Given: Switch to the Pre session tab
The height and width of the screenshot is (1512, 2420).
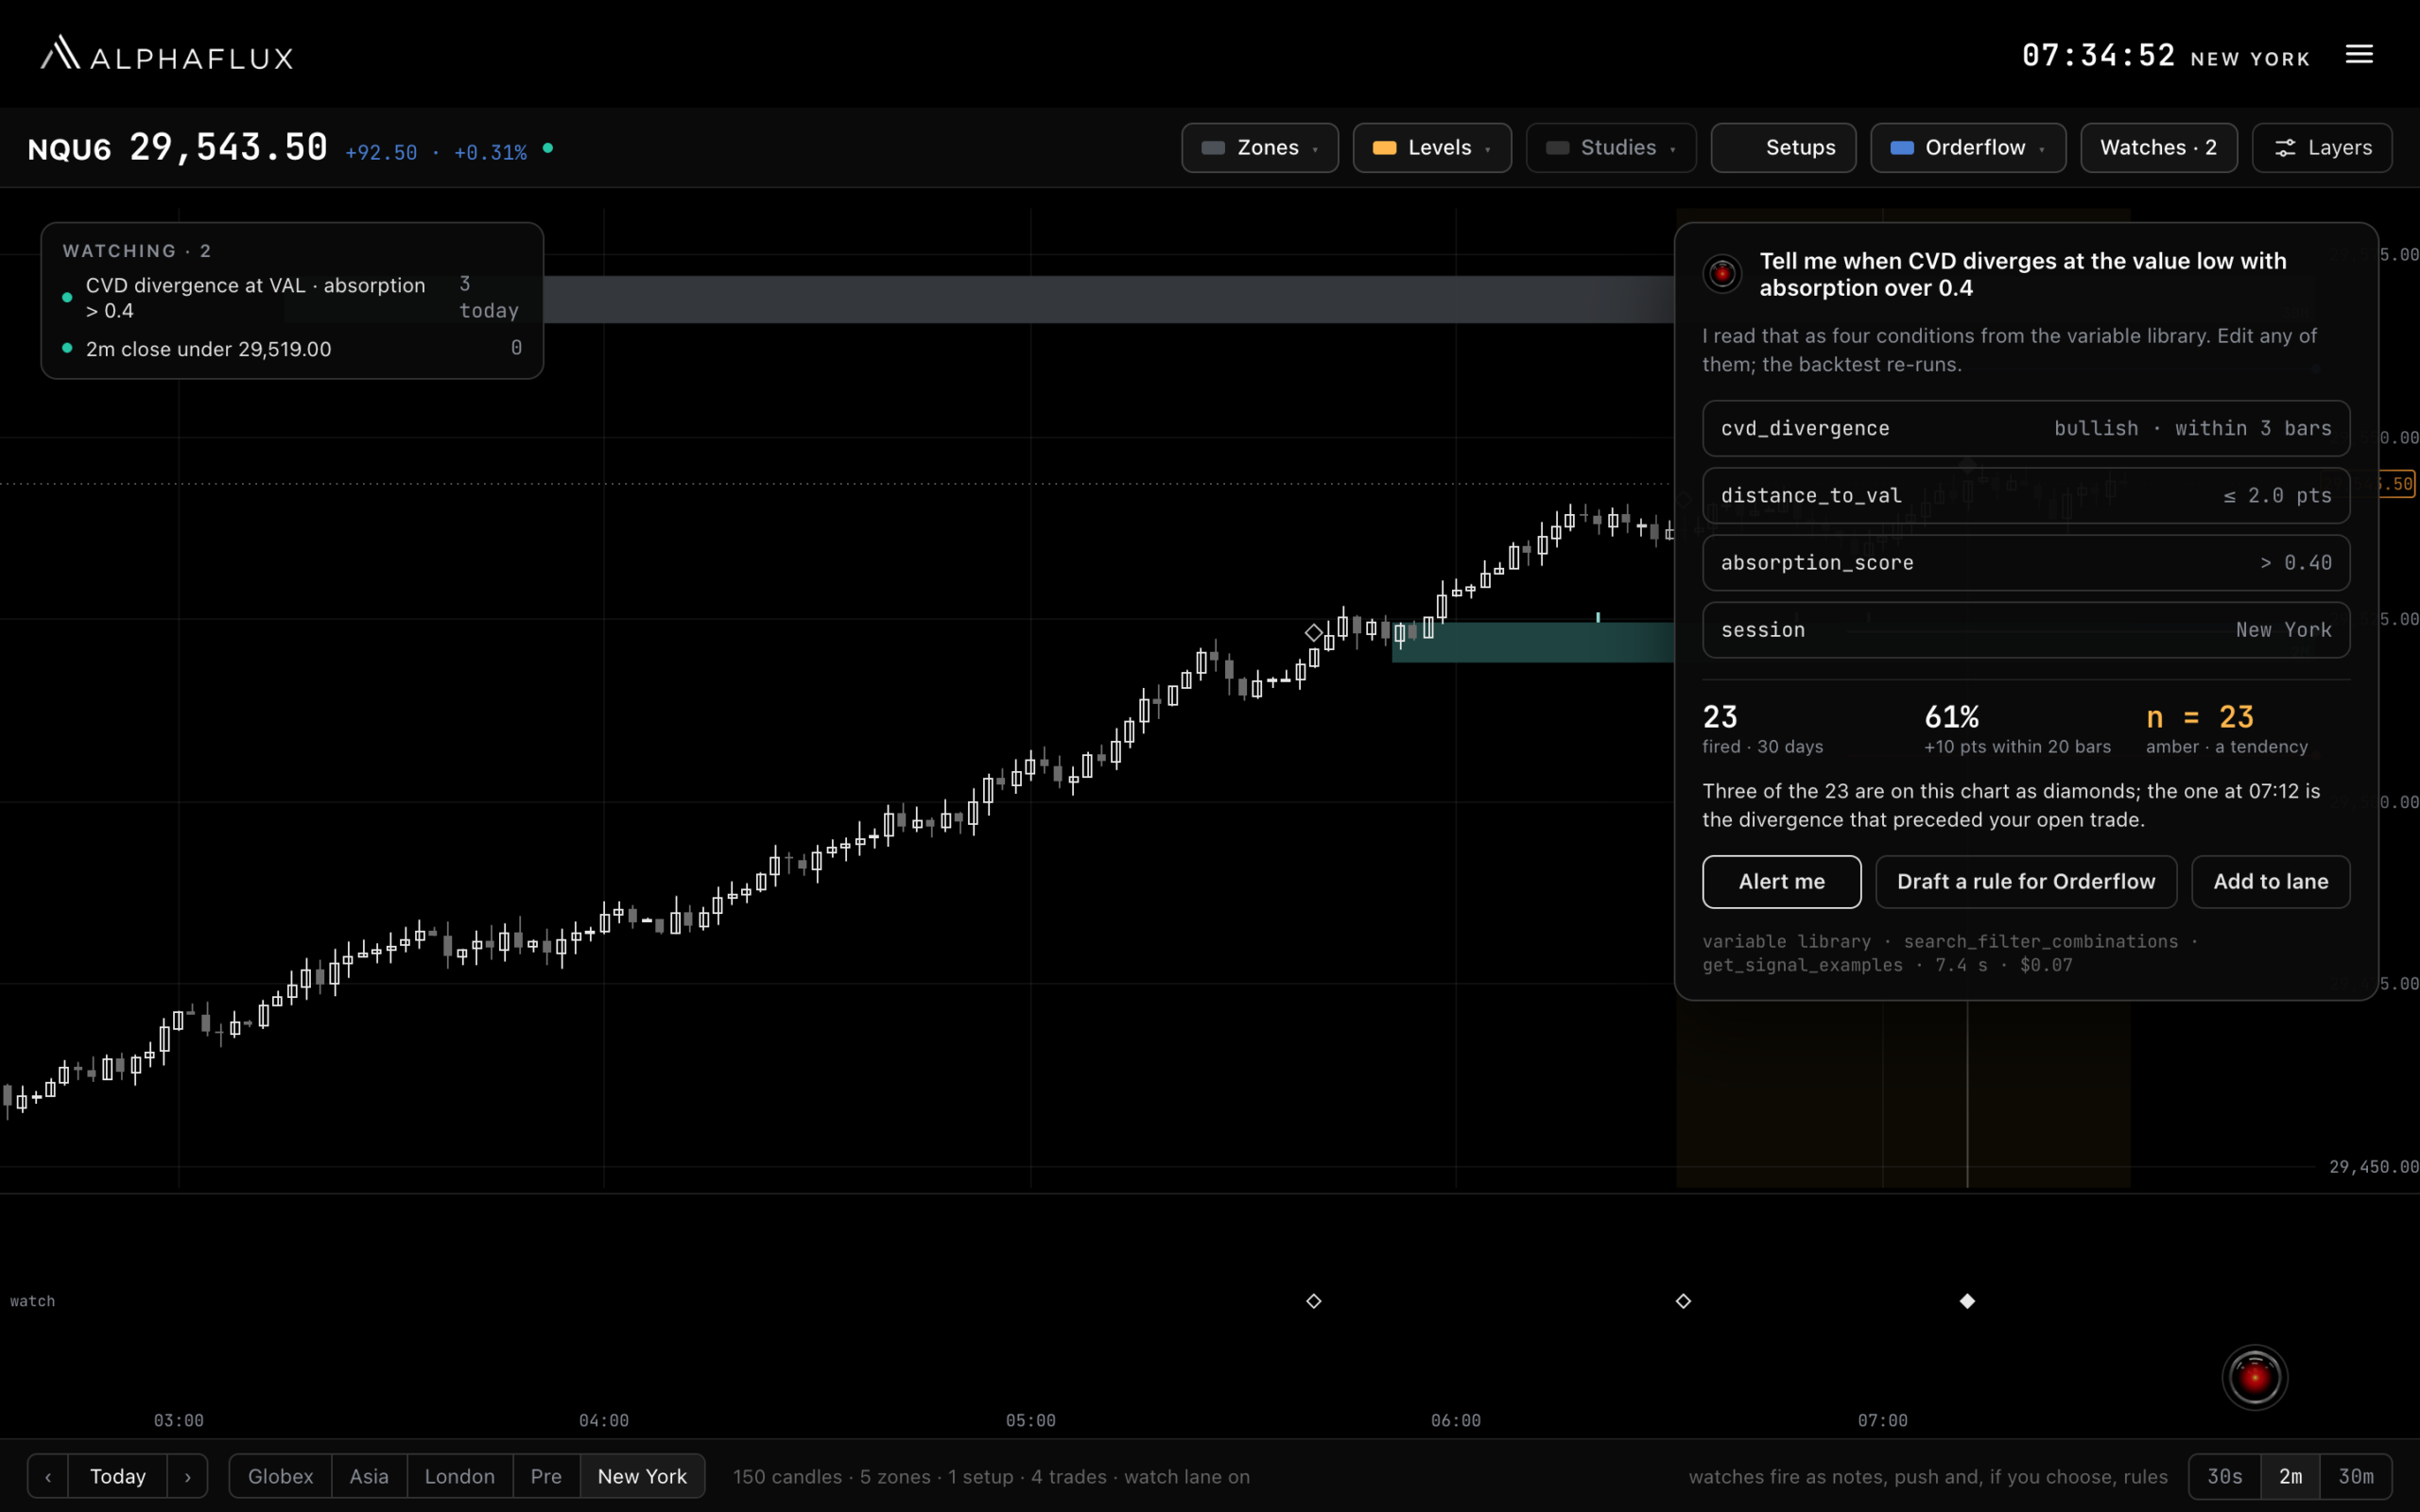Looking at the screenshot, I should [x=546, y=1476].
